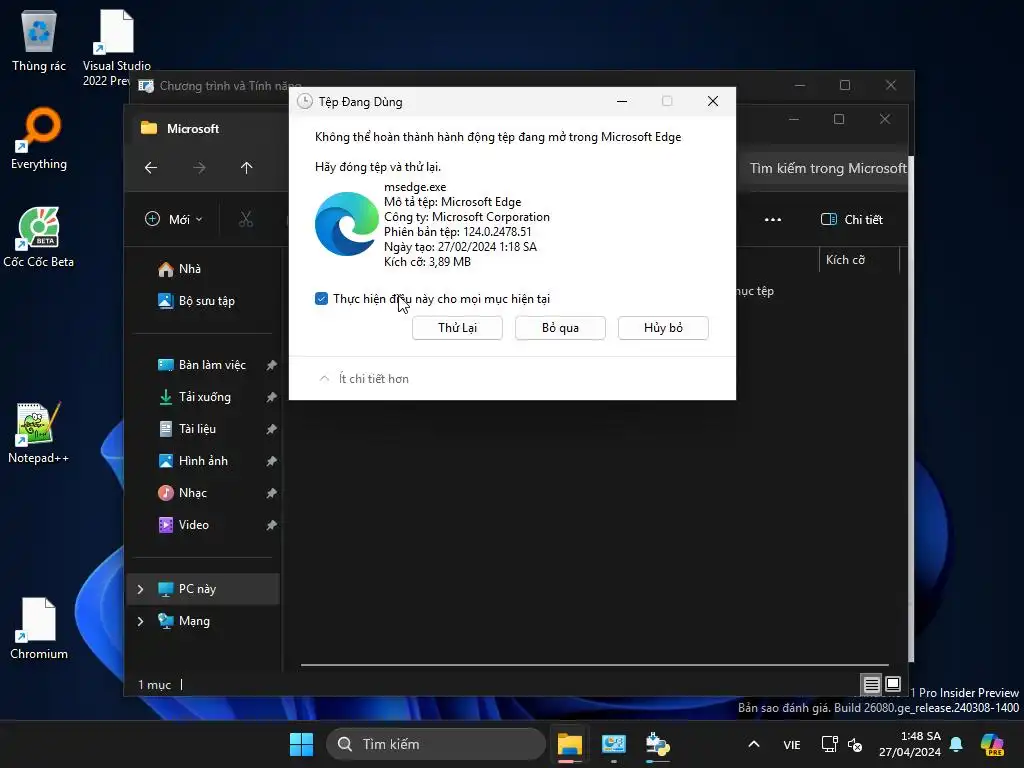Image resolution: width=1024 pixels, height=768 pixels.
Task: Click Tìm kiếm trong Microsoft search box
Action: 824,168
